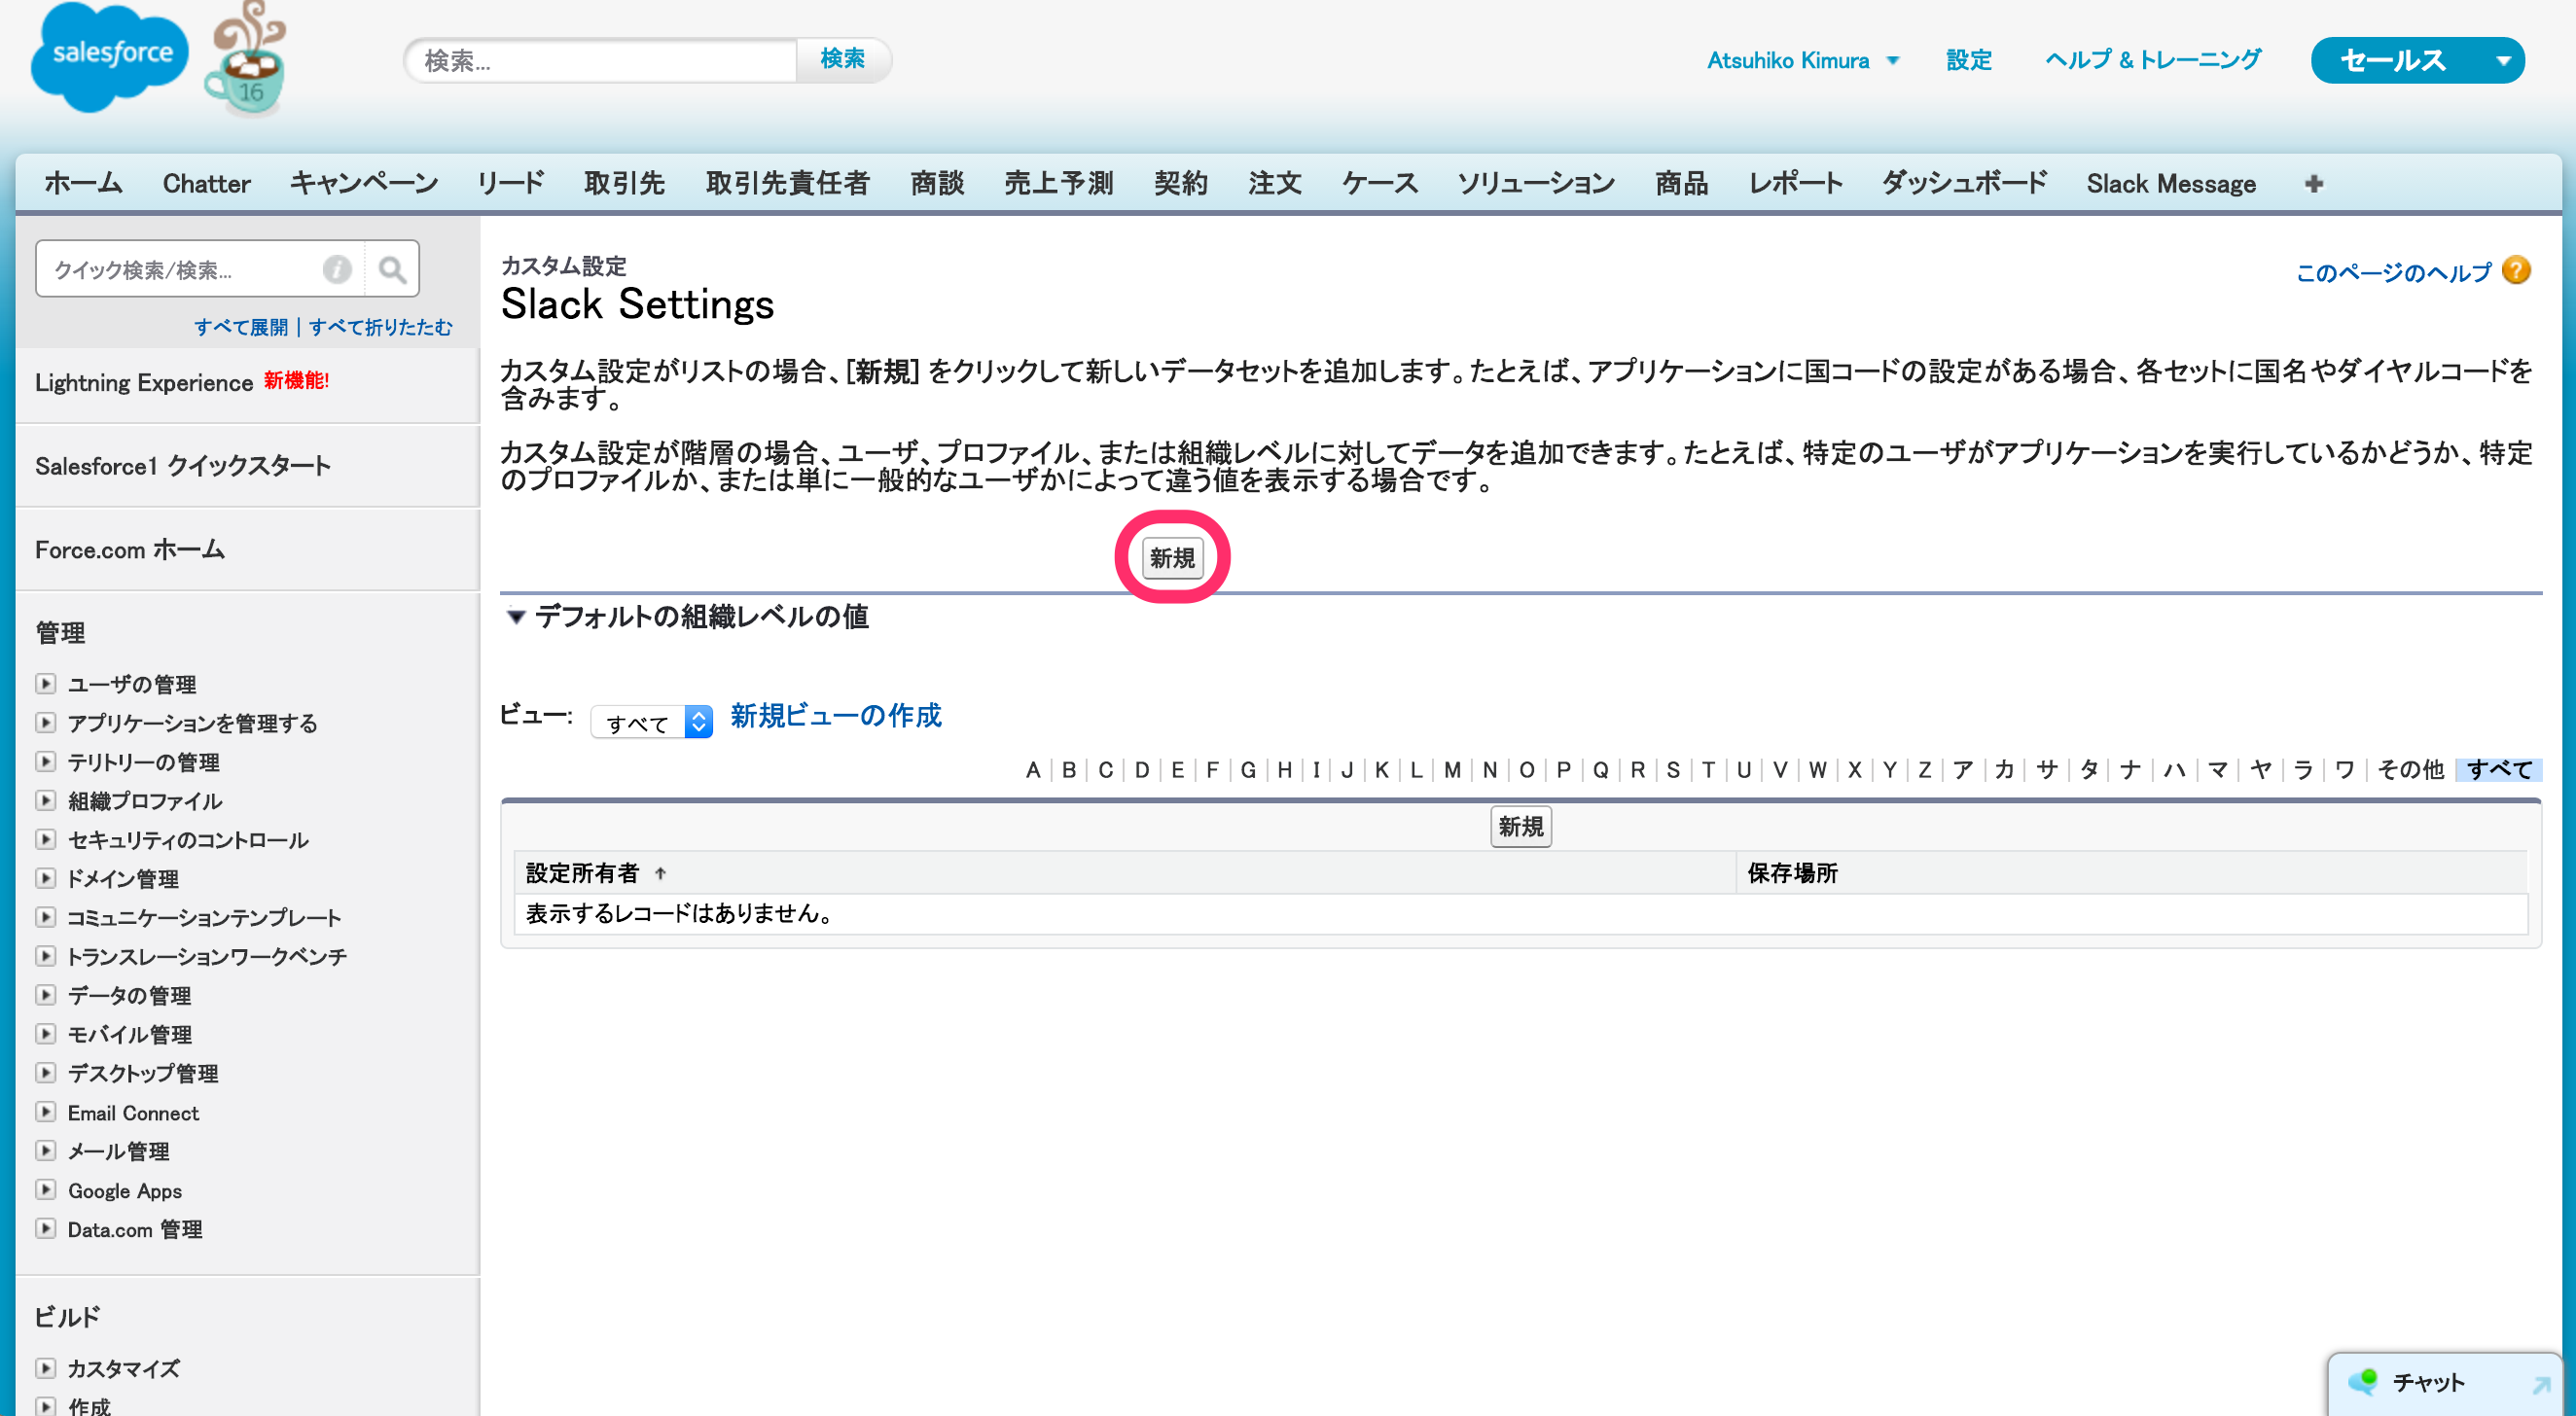The image size is (2576, 1416).
Task: Click すべて展開 link
Action: tap(241, 327)
